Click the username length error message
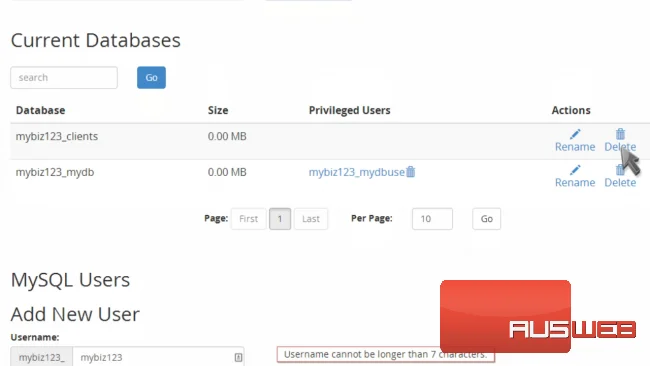Image resolution: width=650 pixels, height=366 pixels. [386, 354]
